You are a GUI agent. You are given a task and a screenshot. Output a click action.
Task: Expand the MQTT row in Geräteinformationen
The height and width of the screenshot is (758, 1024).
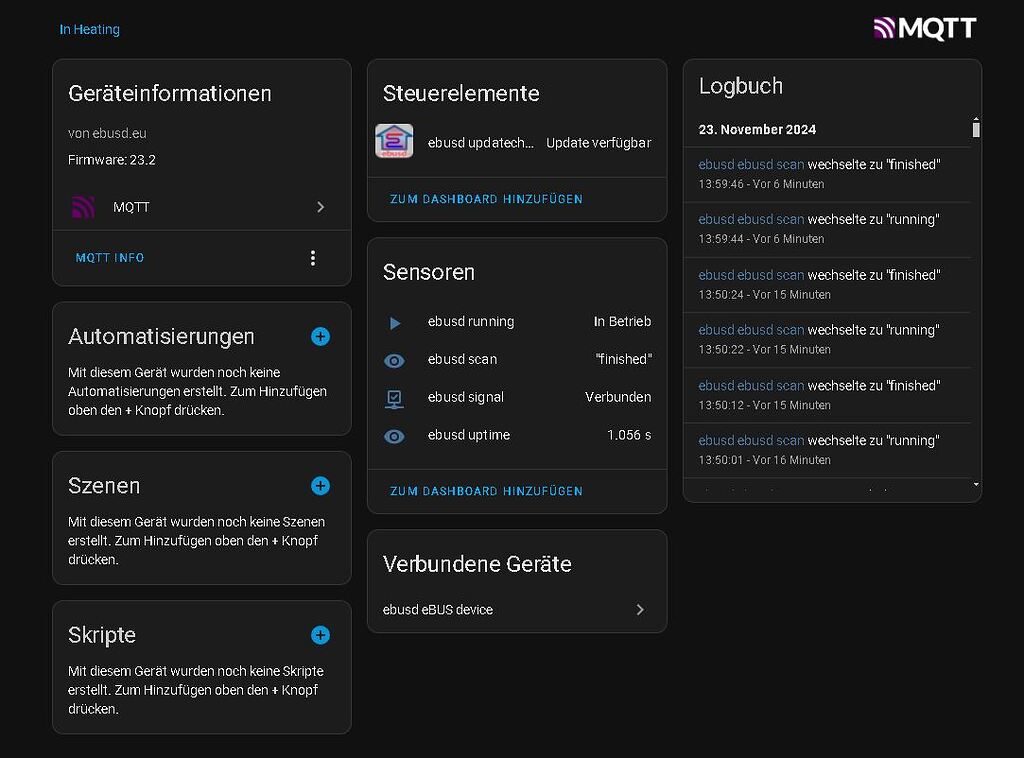pyautogui.click(x=320, y=207)
